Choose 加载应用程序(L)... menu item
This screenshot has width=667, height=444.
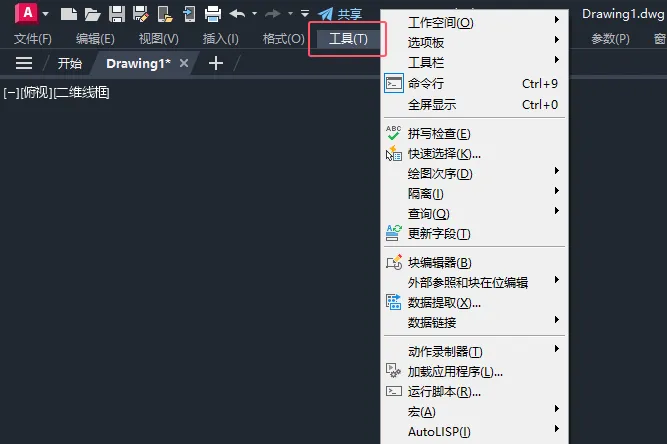(x=474, y=372)
